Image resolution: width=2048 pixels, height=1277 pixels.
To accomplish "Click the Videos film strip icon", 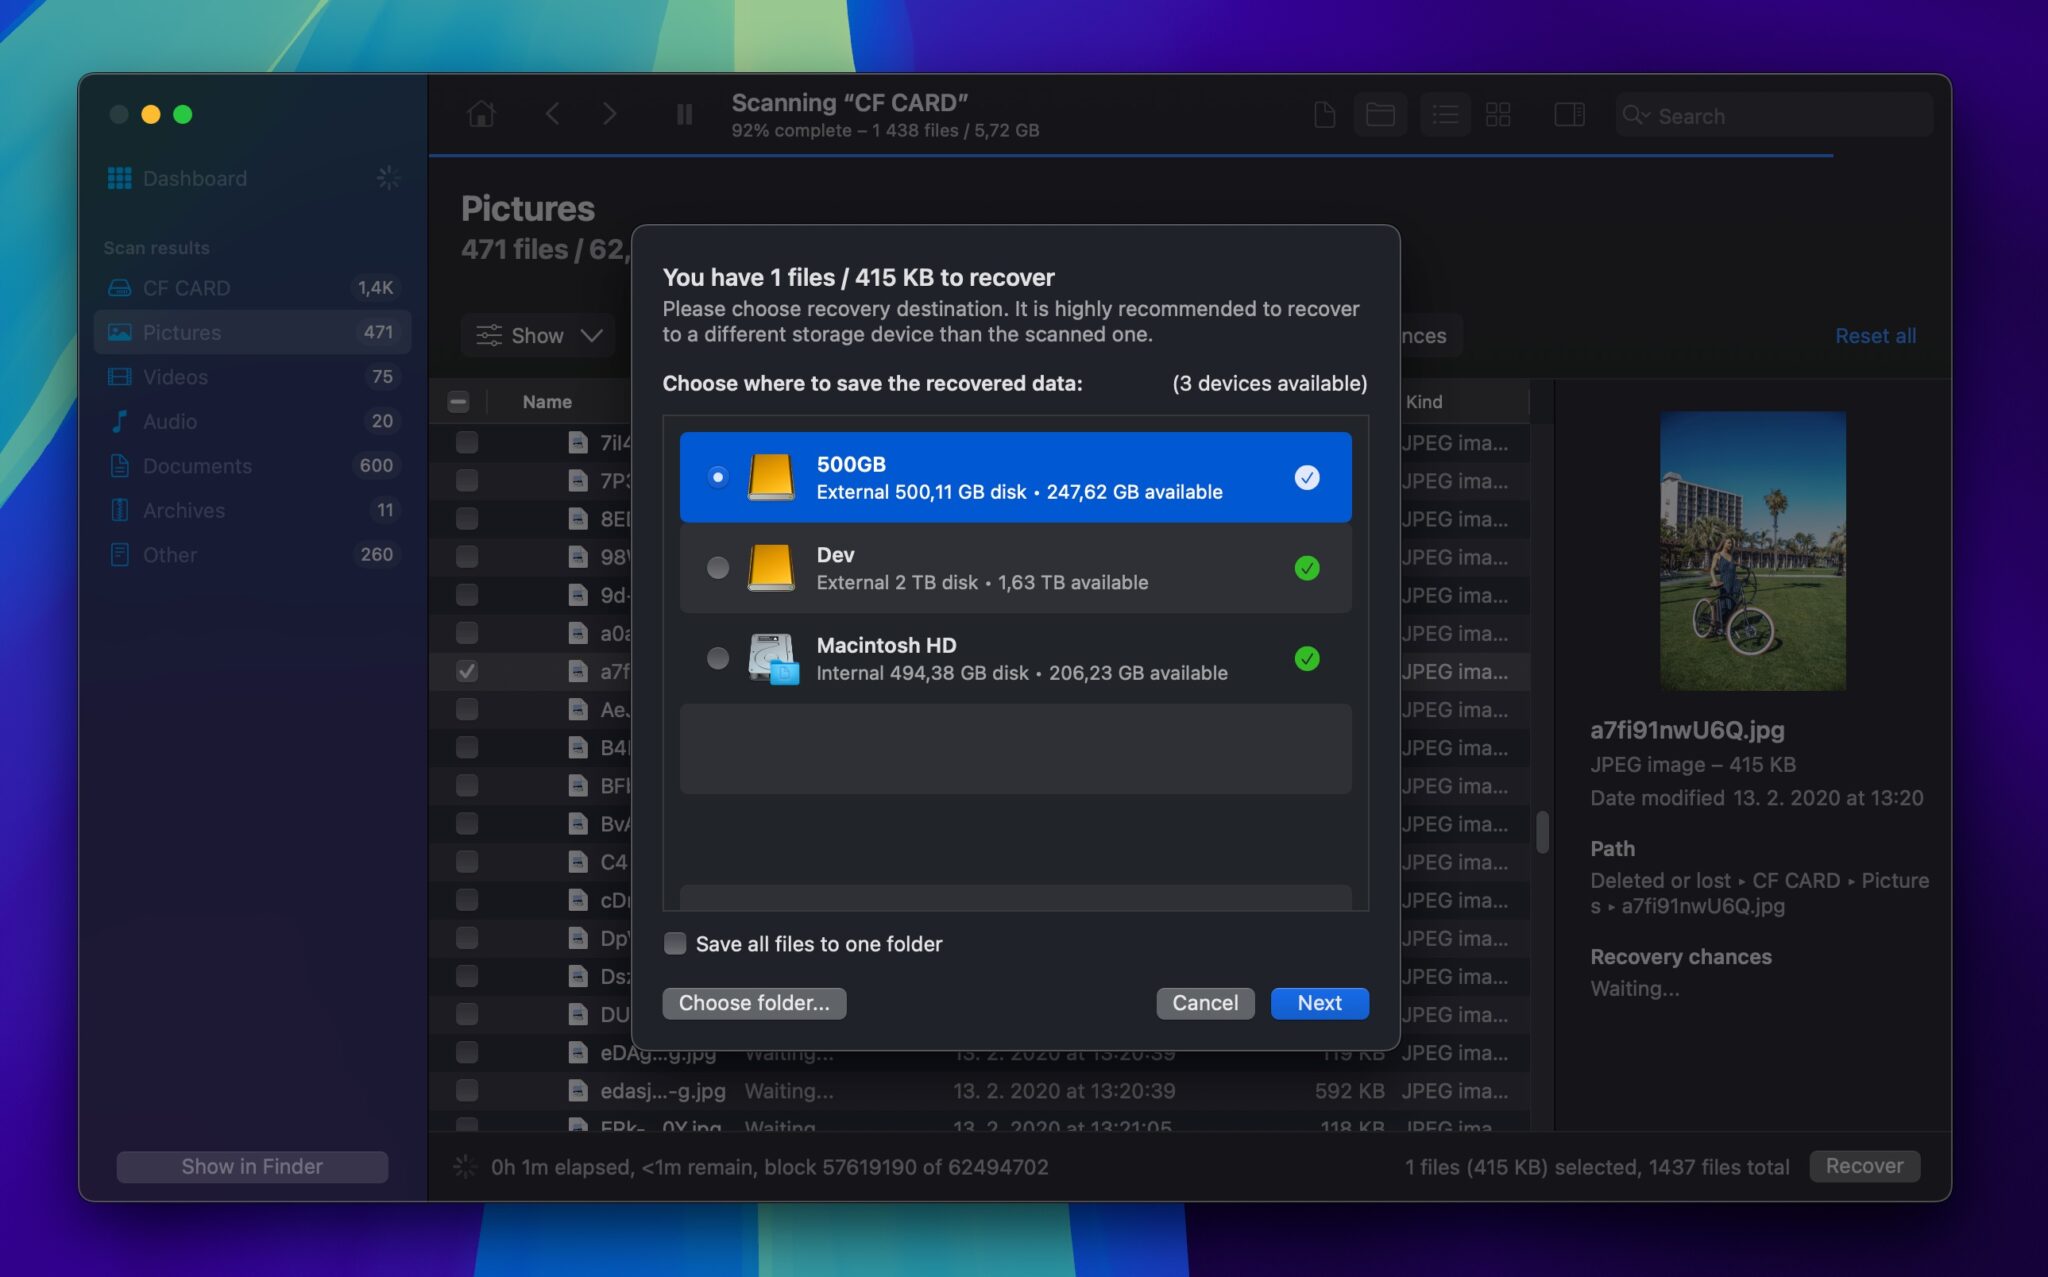I will 119,377.
